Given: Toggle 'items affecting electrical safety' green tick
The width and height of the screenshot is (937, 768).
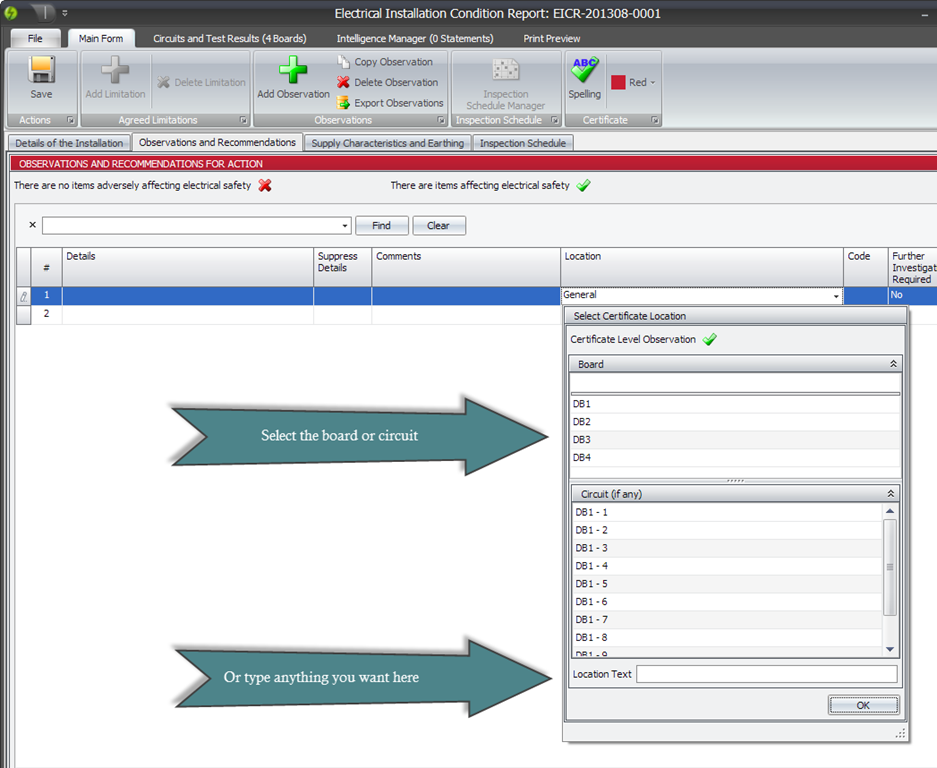Looking at the screenshot, I should coord(584,185).
